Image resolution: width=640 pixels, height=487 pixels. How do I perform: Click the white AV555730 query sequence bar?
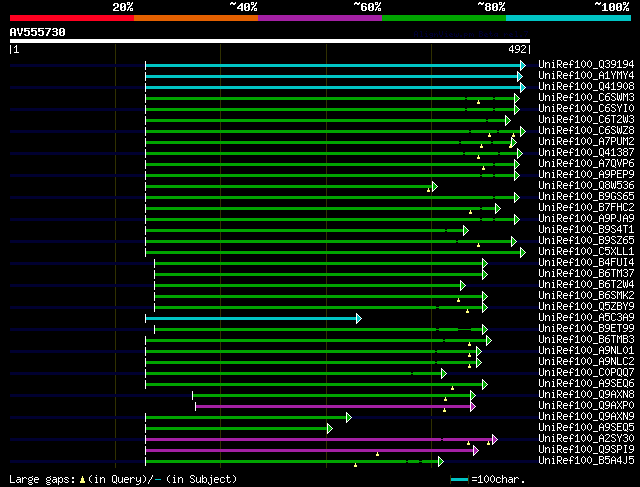pyautogui.click(x=270, y=41)
